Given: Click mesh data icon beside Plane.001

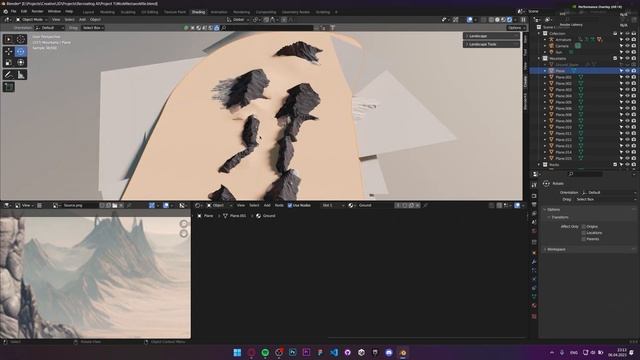Looking at the screenshot, I should (580, 77).
